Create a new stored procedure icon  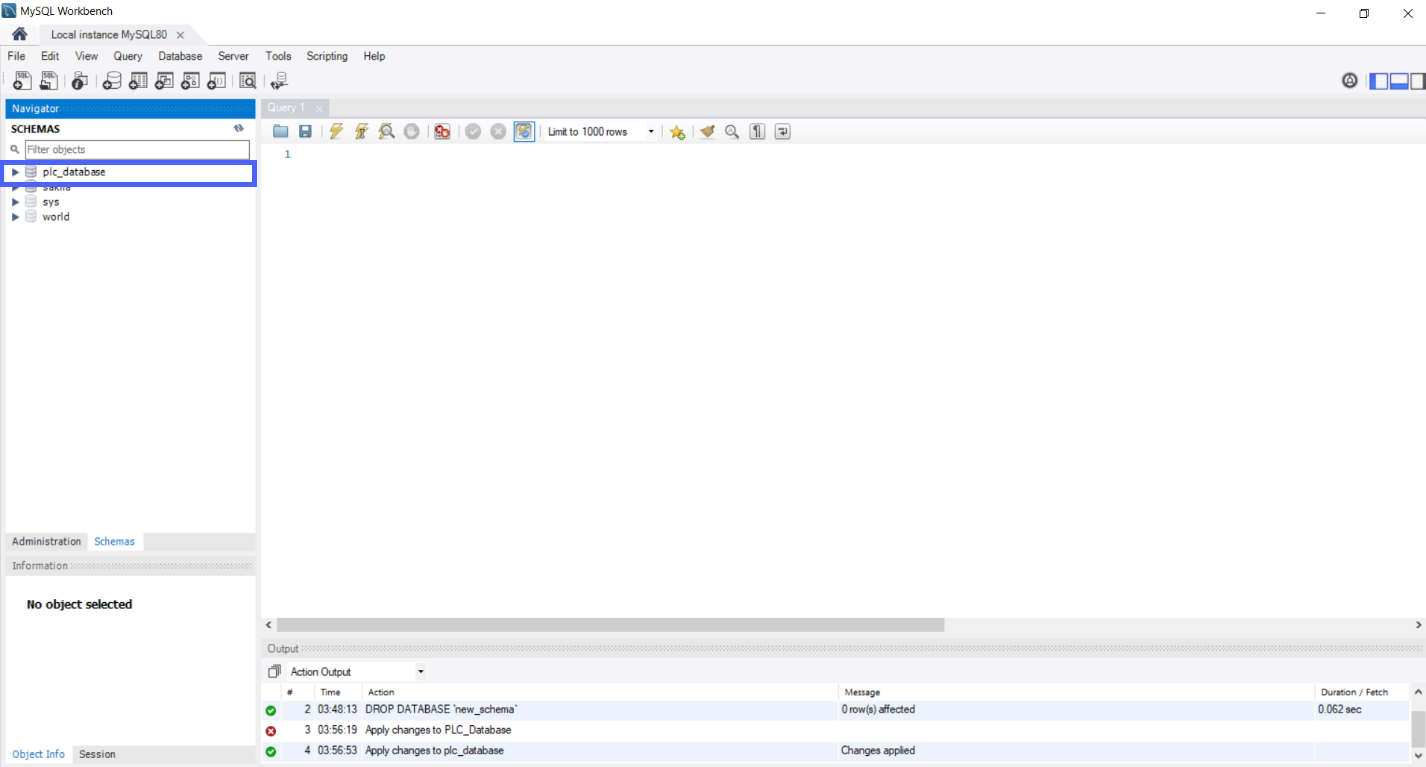(190, 81)
